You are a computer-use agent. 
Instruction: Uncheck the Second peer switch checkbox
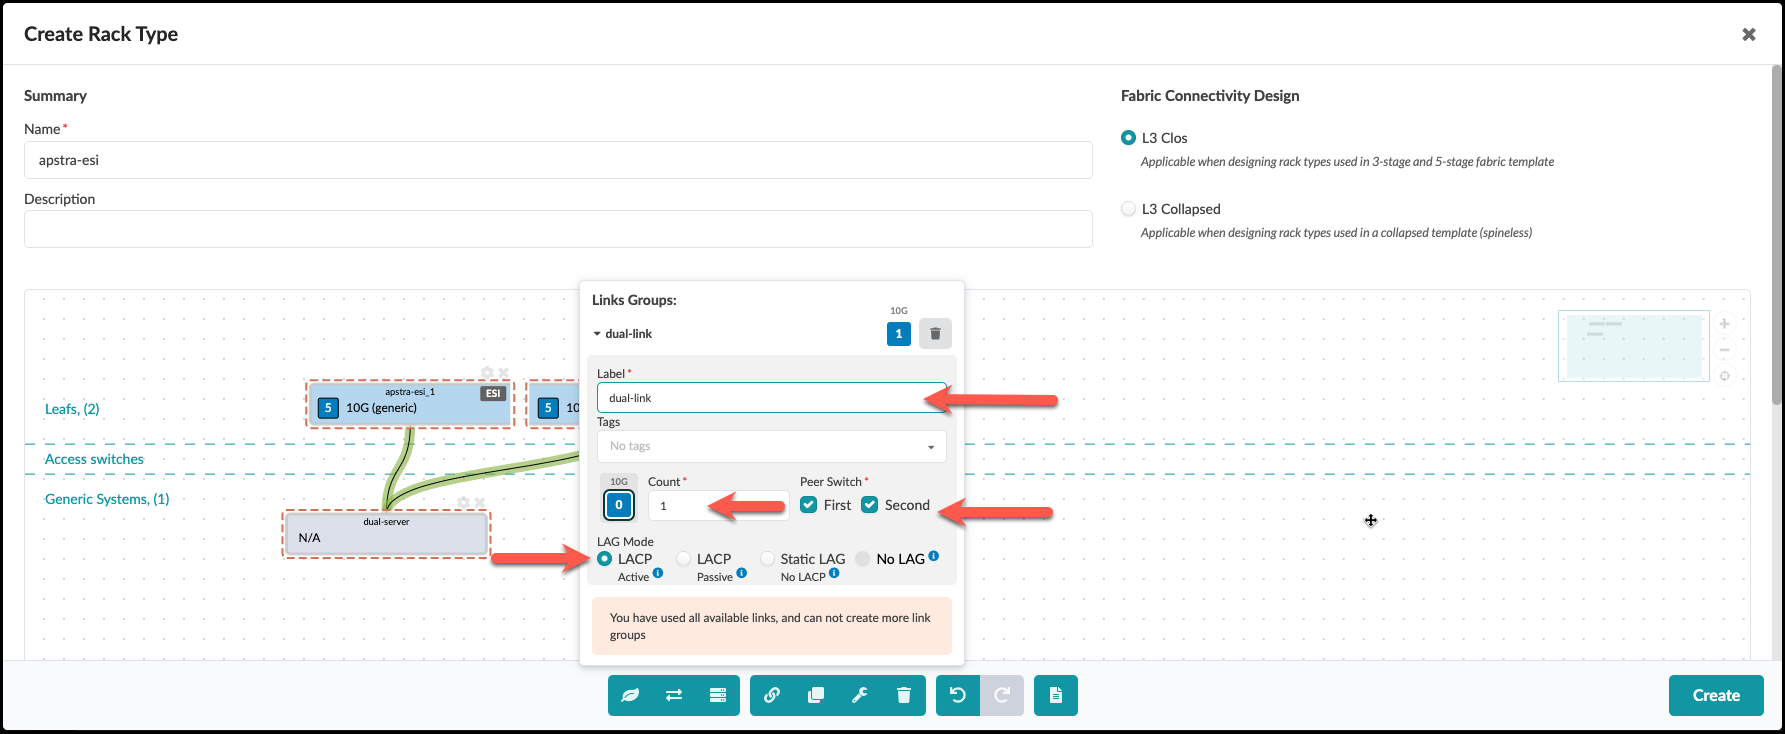tap(870, 505)
